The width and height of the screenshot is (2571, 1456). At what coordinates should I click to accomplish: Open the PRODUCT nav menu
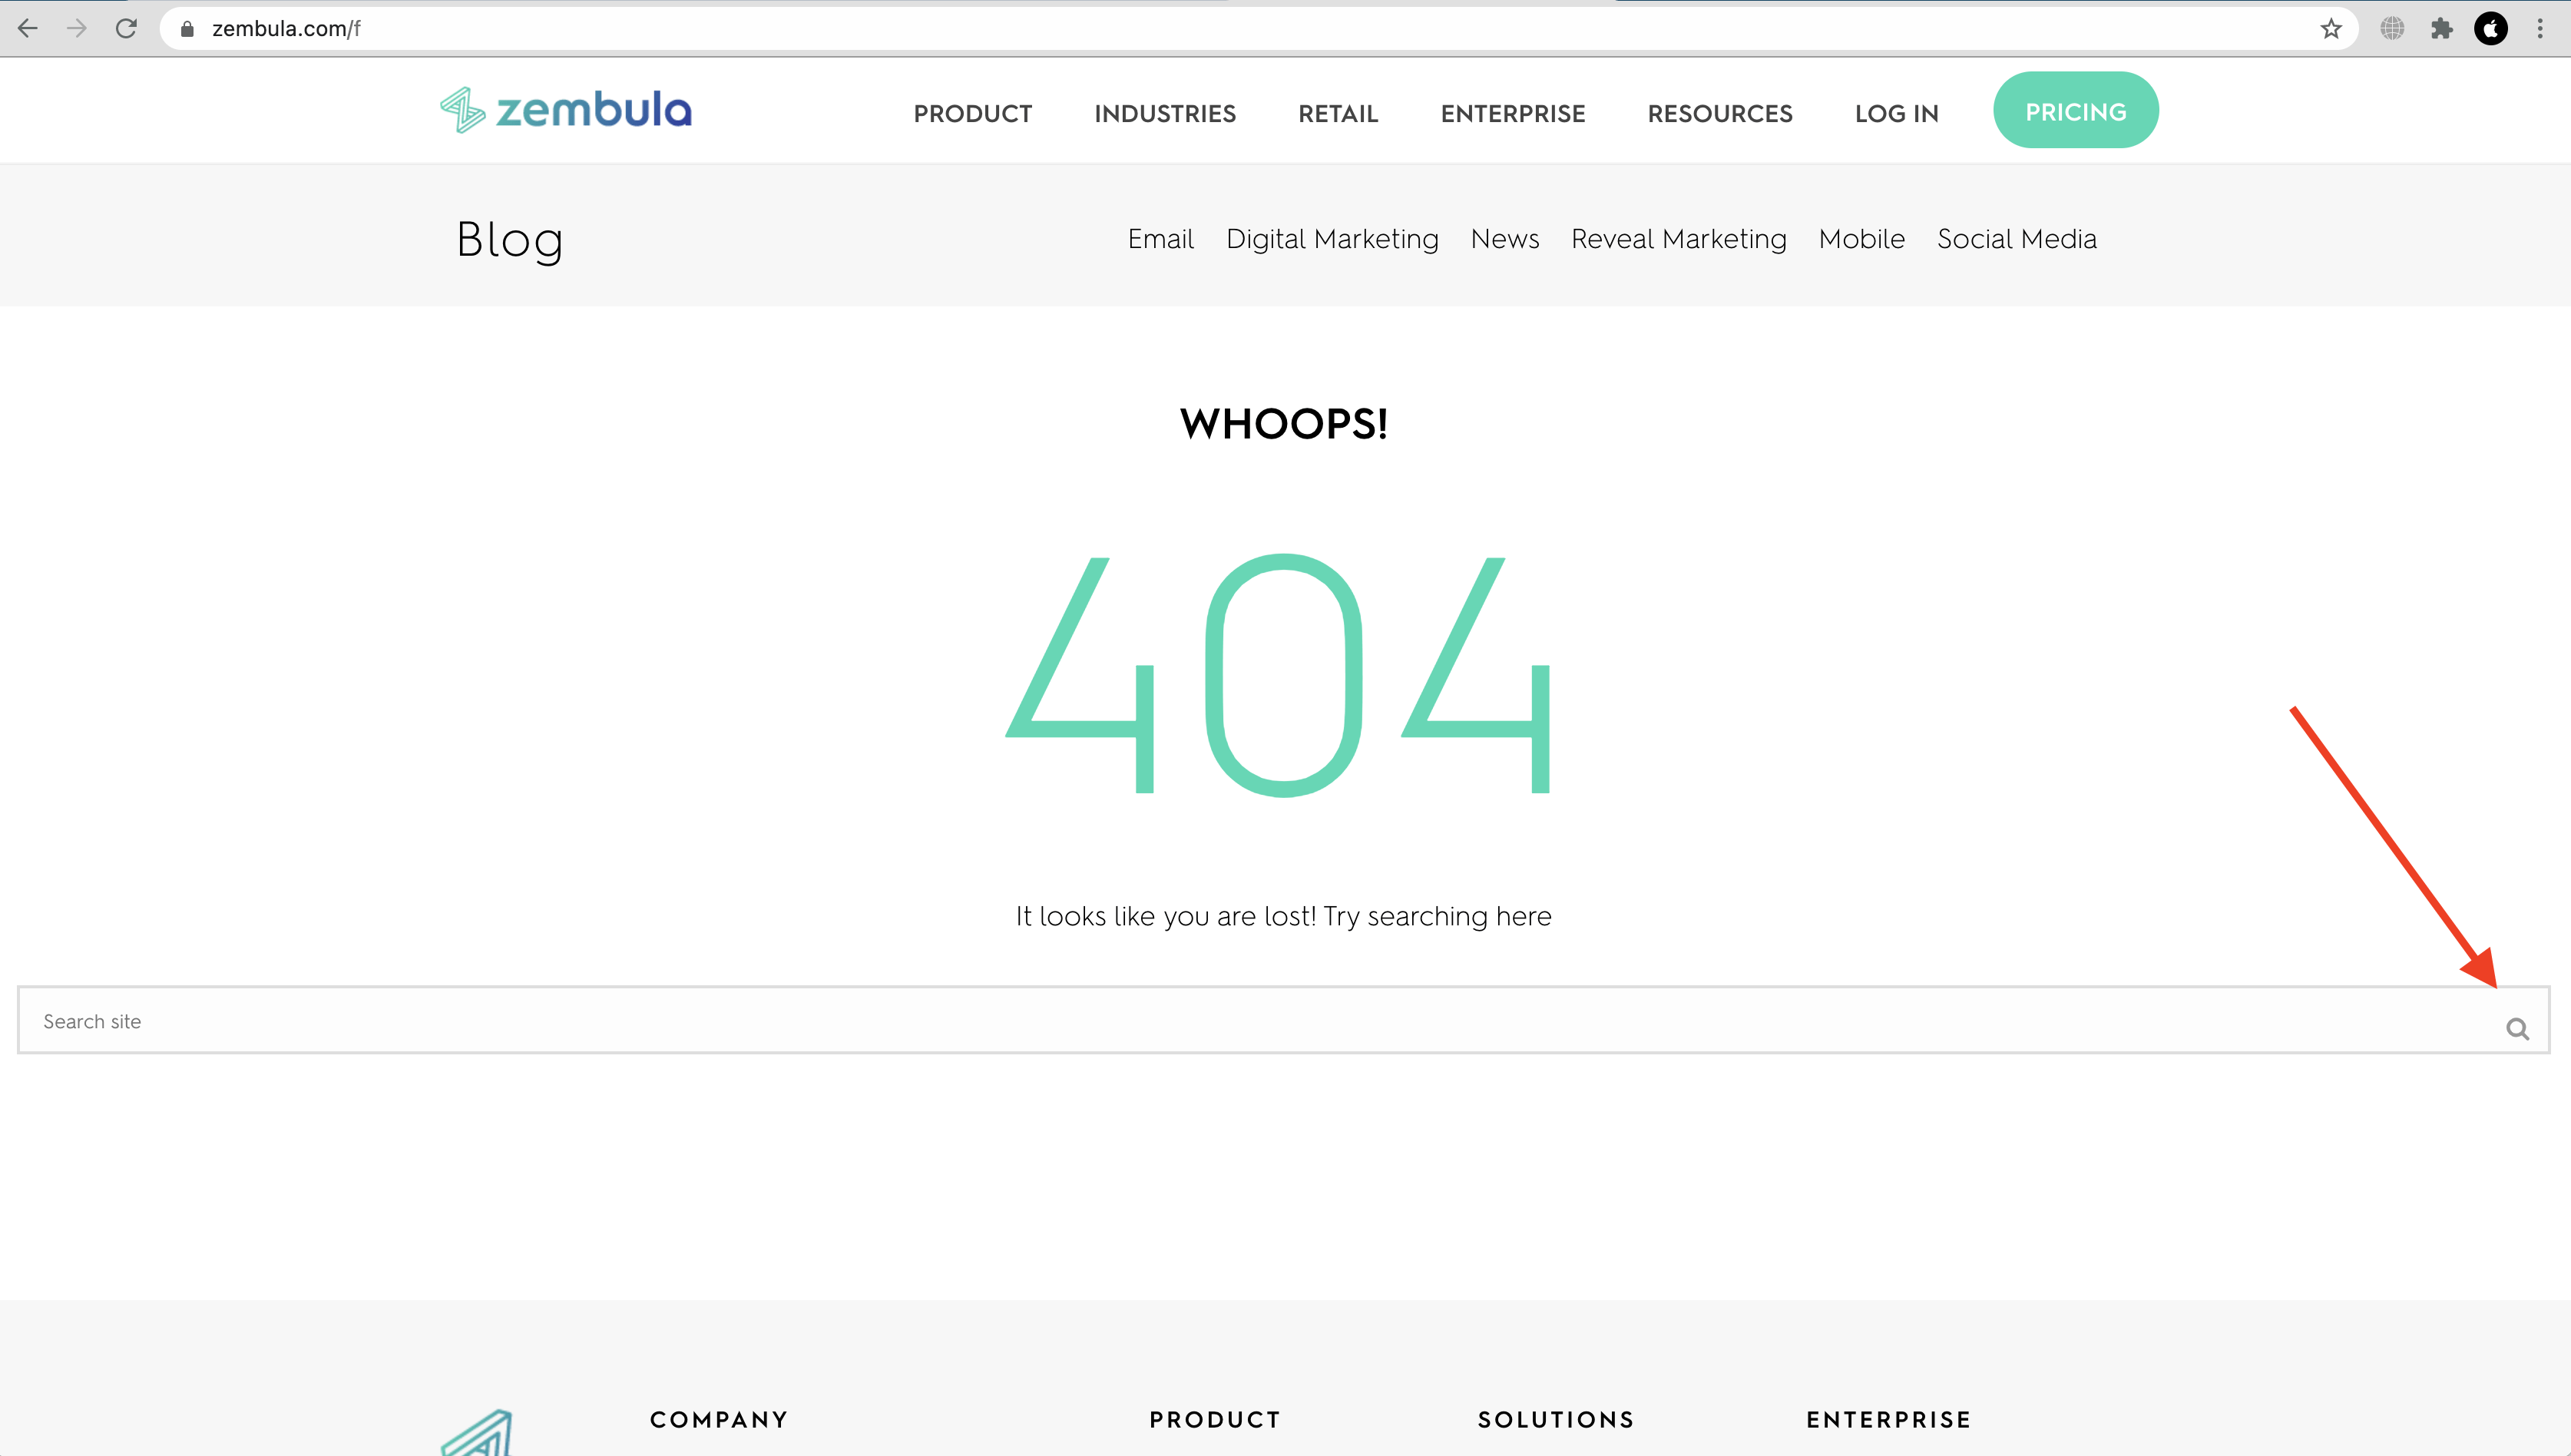tap(972, 114)
